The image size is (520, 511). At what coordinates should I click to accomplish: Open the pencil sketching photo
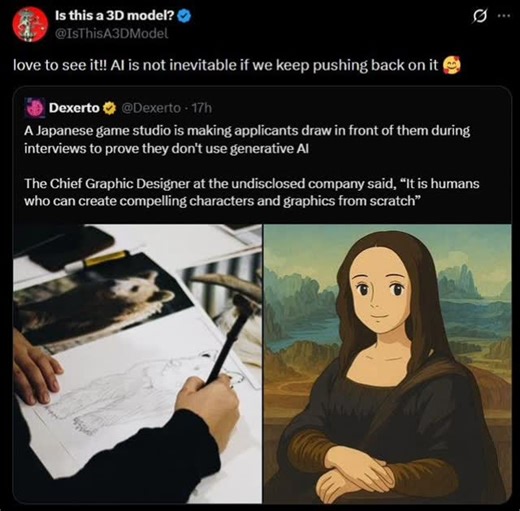click(137, 363)
